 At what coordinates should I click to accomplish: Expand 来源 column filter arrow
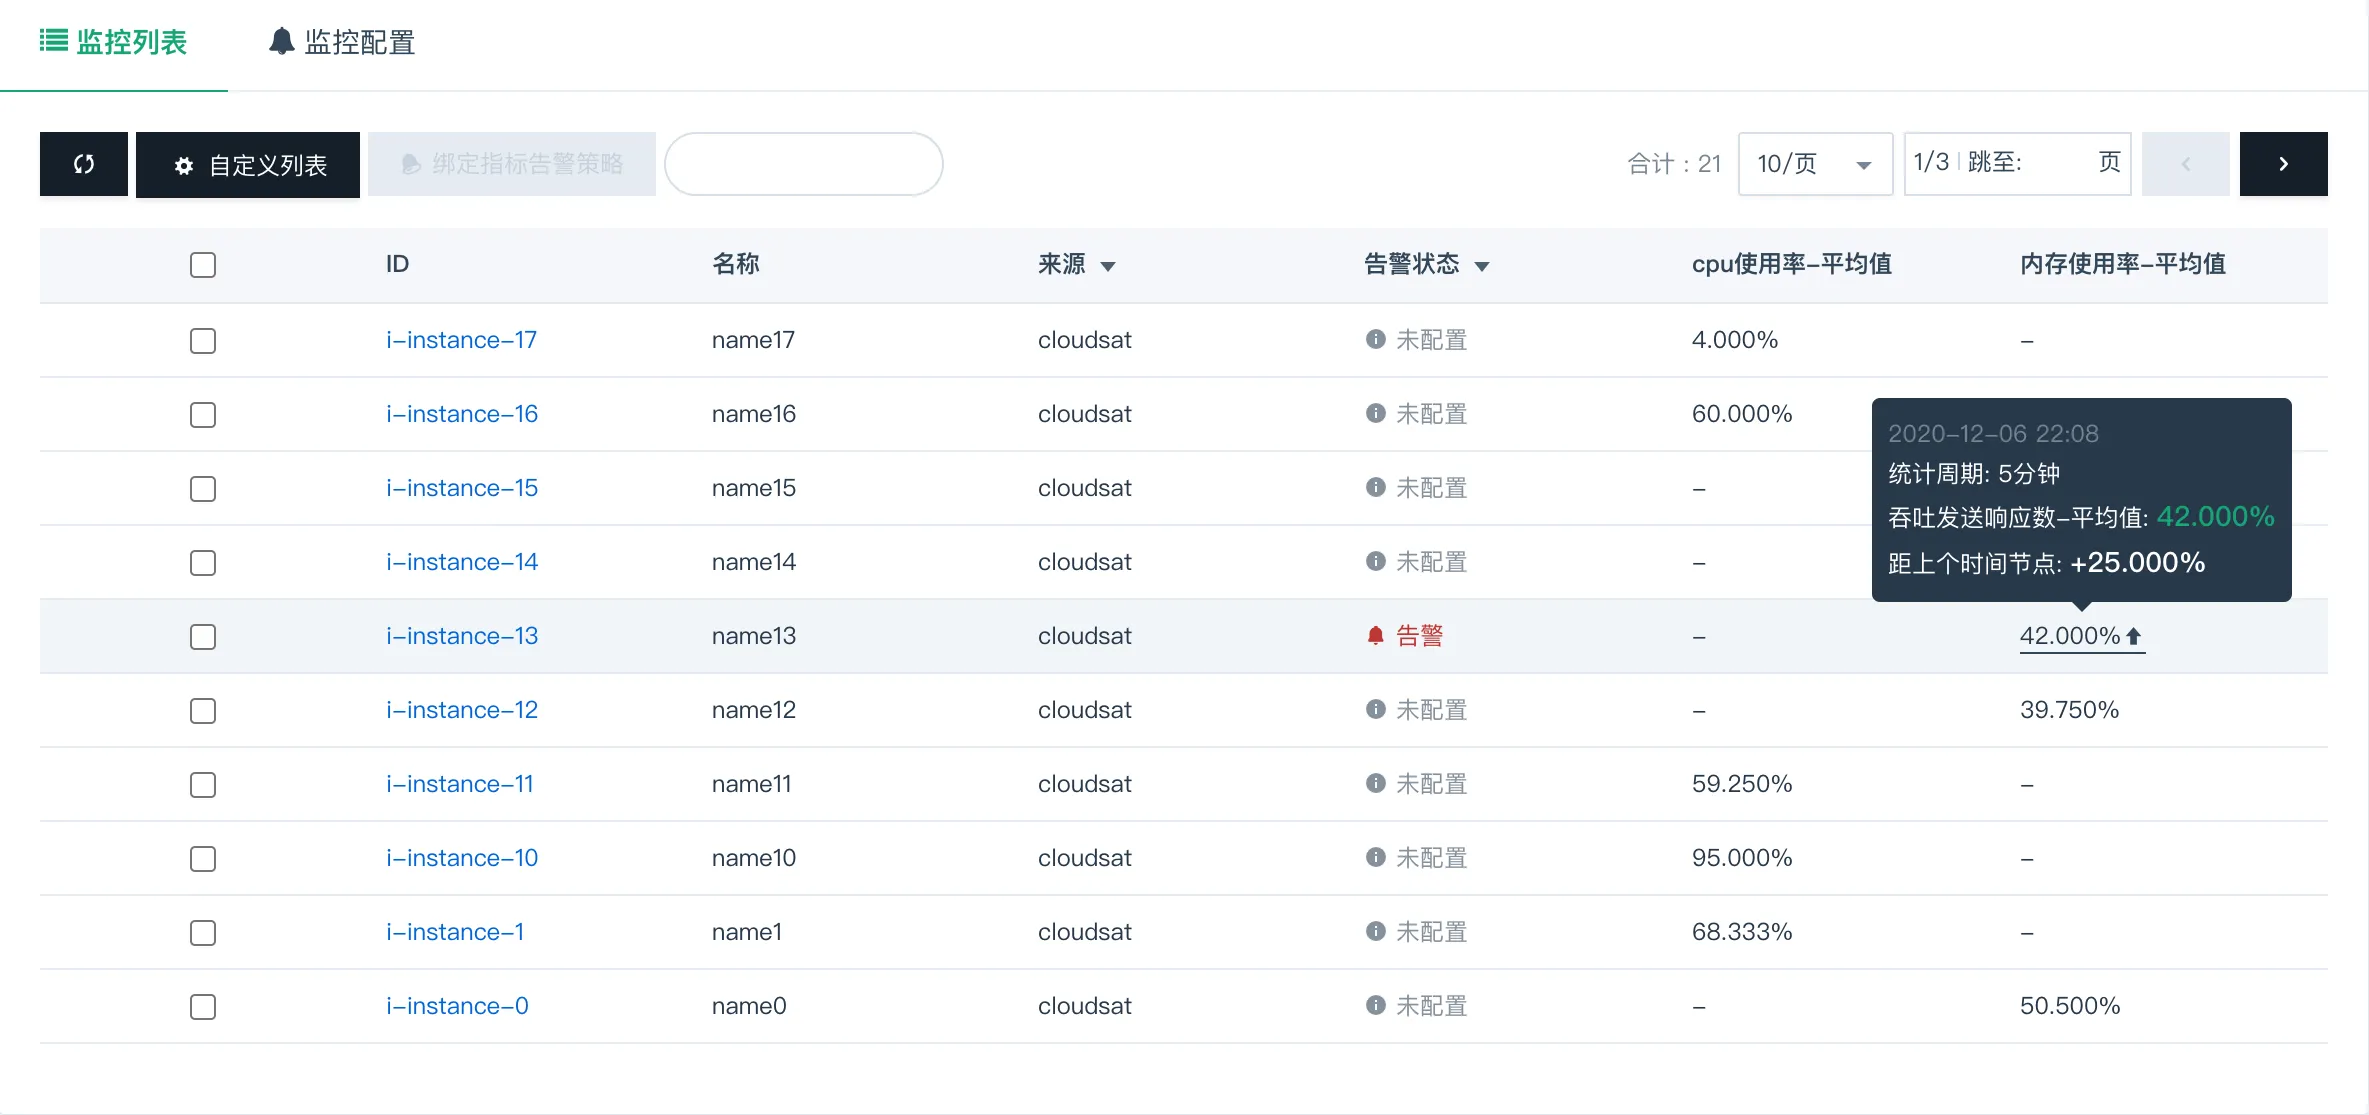tap(1108, 266)
